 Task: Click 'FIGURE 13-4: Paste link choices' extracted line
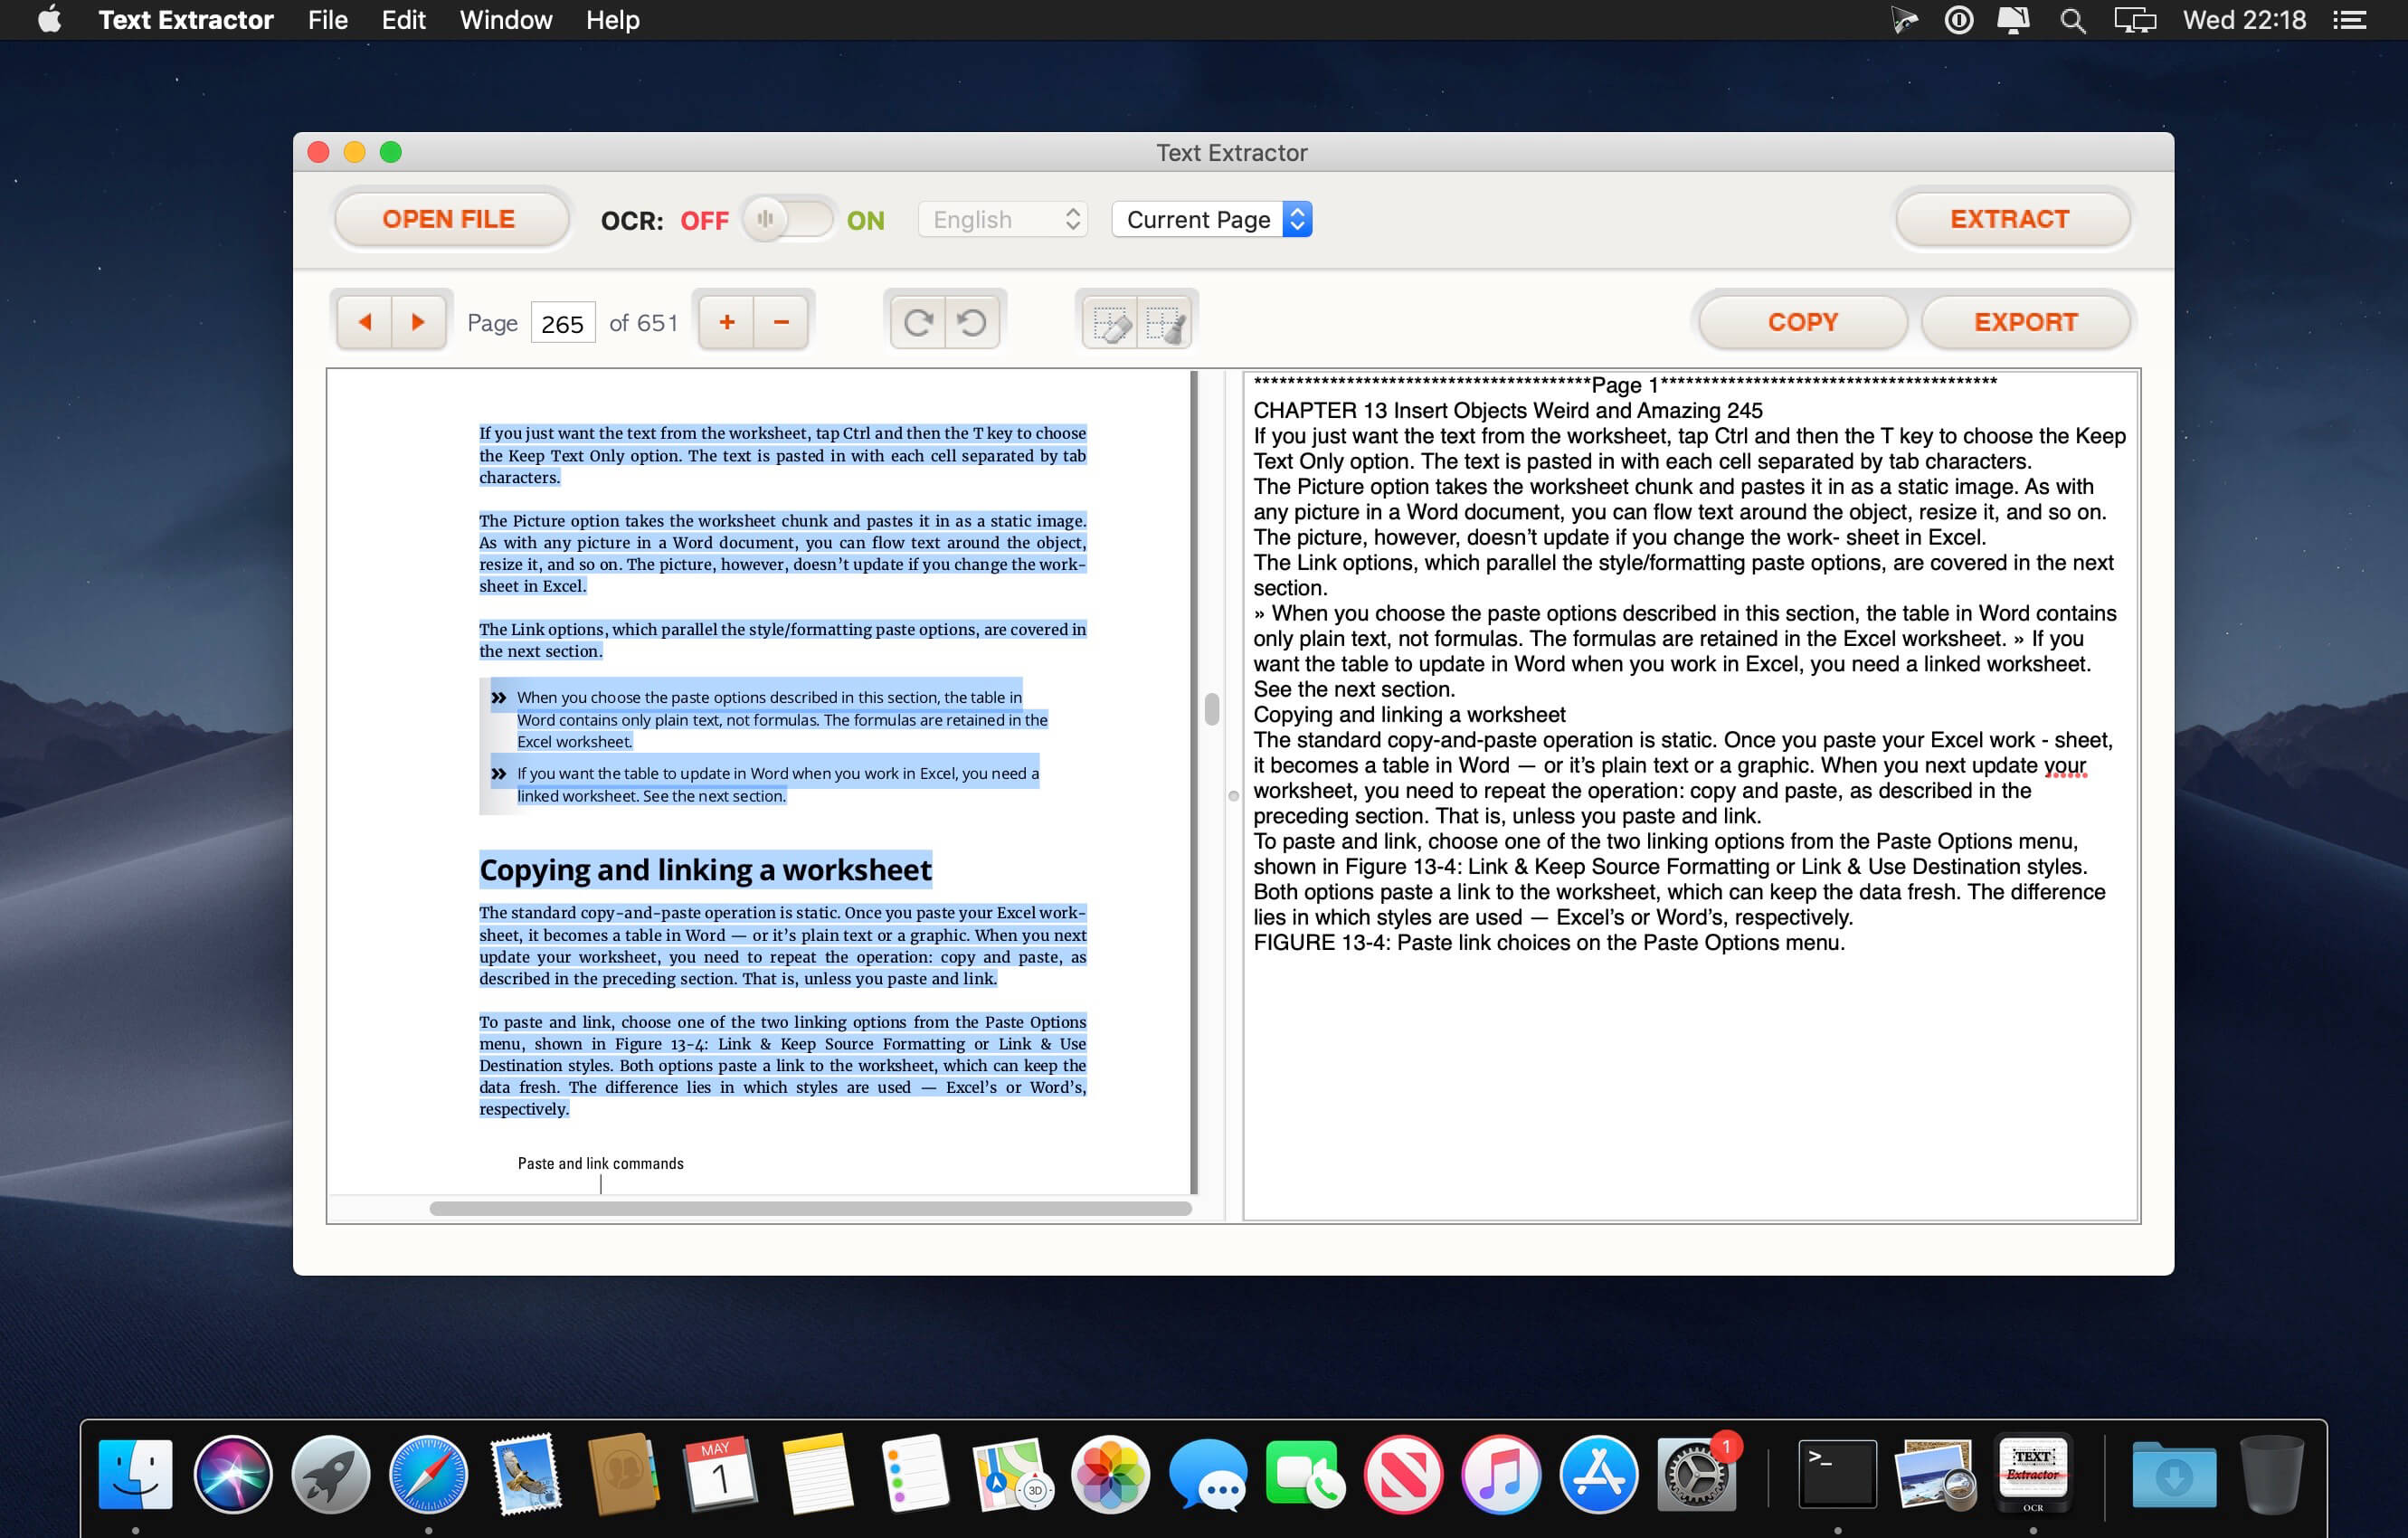point(1548,942)
